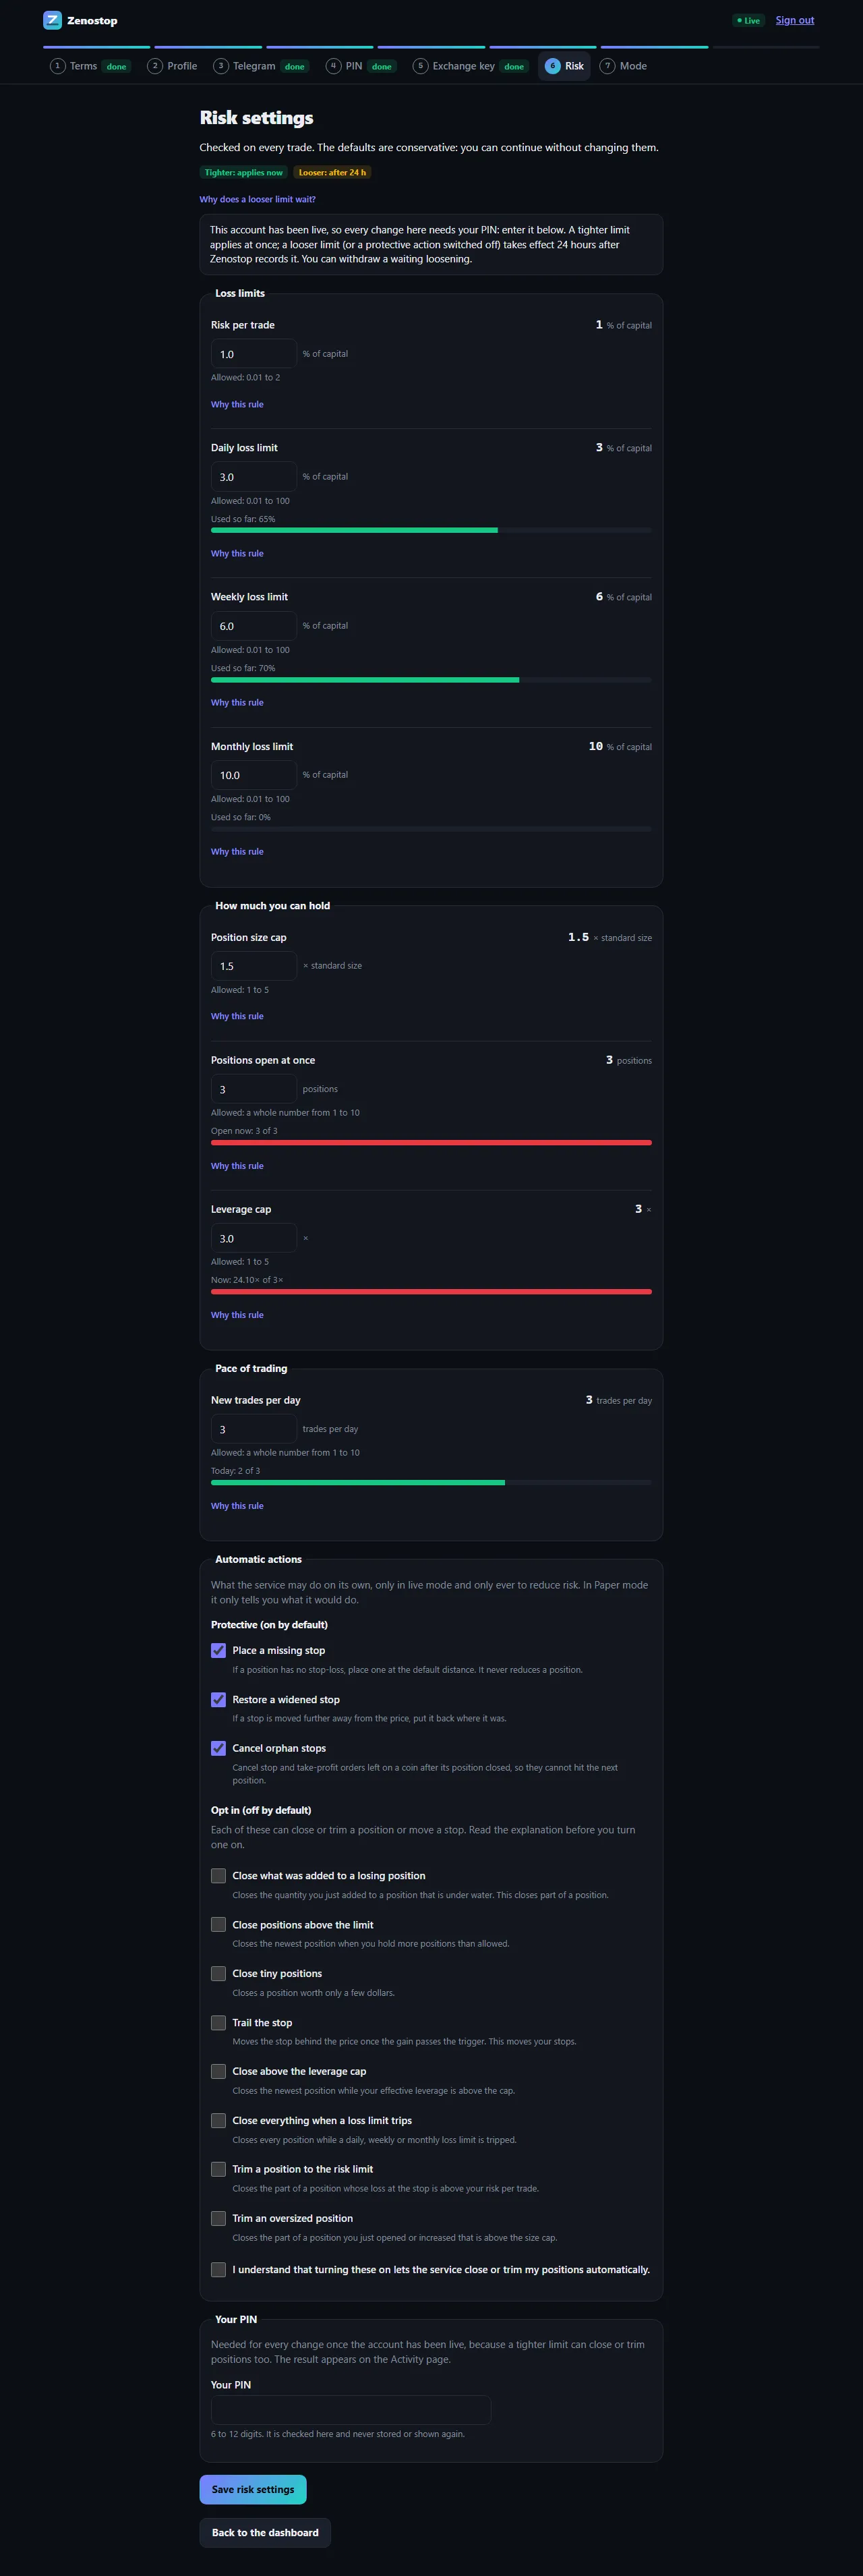Image resolution: width=863 pixels, height=2576 pixels.
Task: Switch to the PIN step
Action: coord(361,66)
